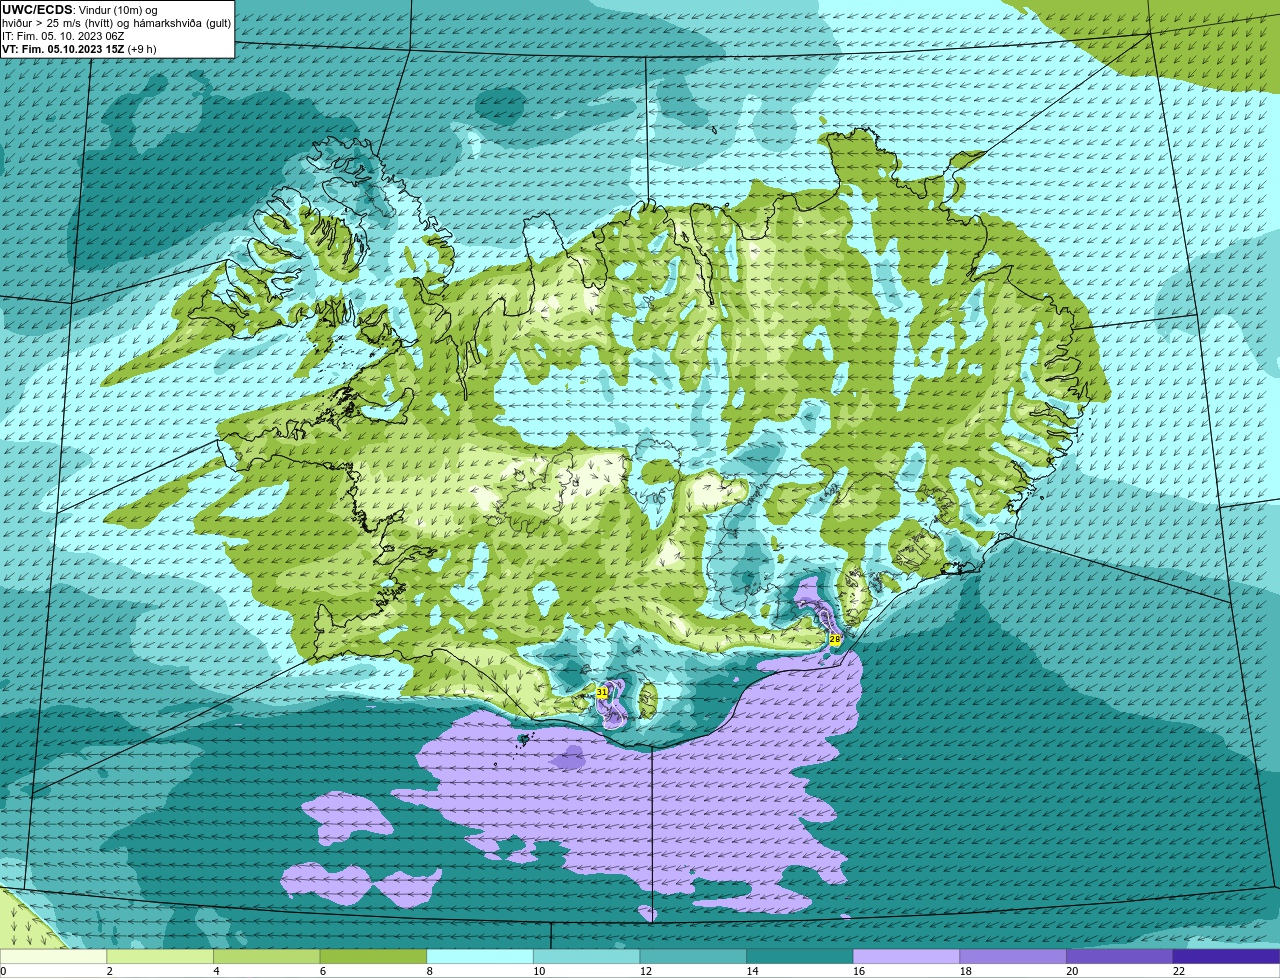Click the pale yellow 0–2 m/s legend swatch
The height and width of the screenshot is (978, 1280).
(x=53, y=956)
